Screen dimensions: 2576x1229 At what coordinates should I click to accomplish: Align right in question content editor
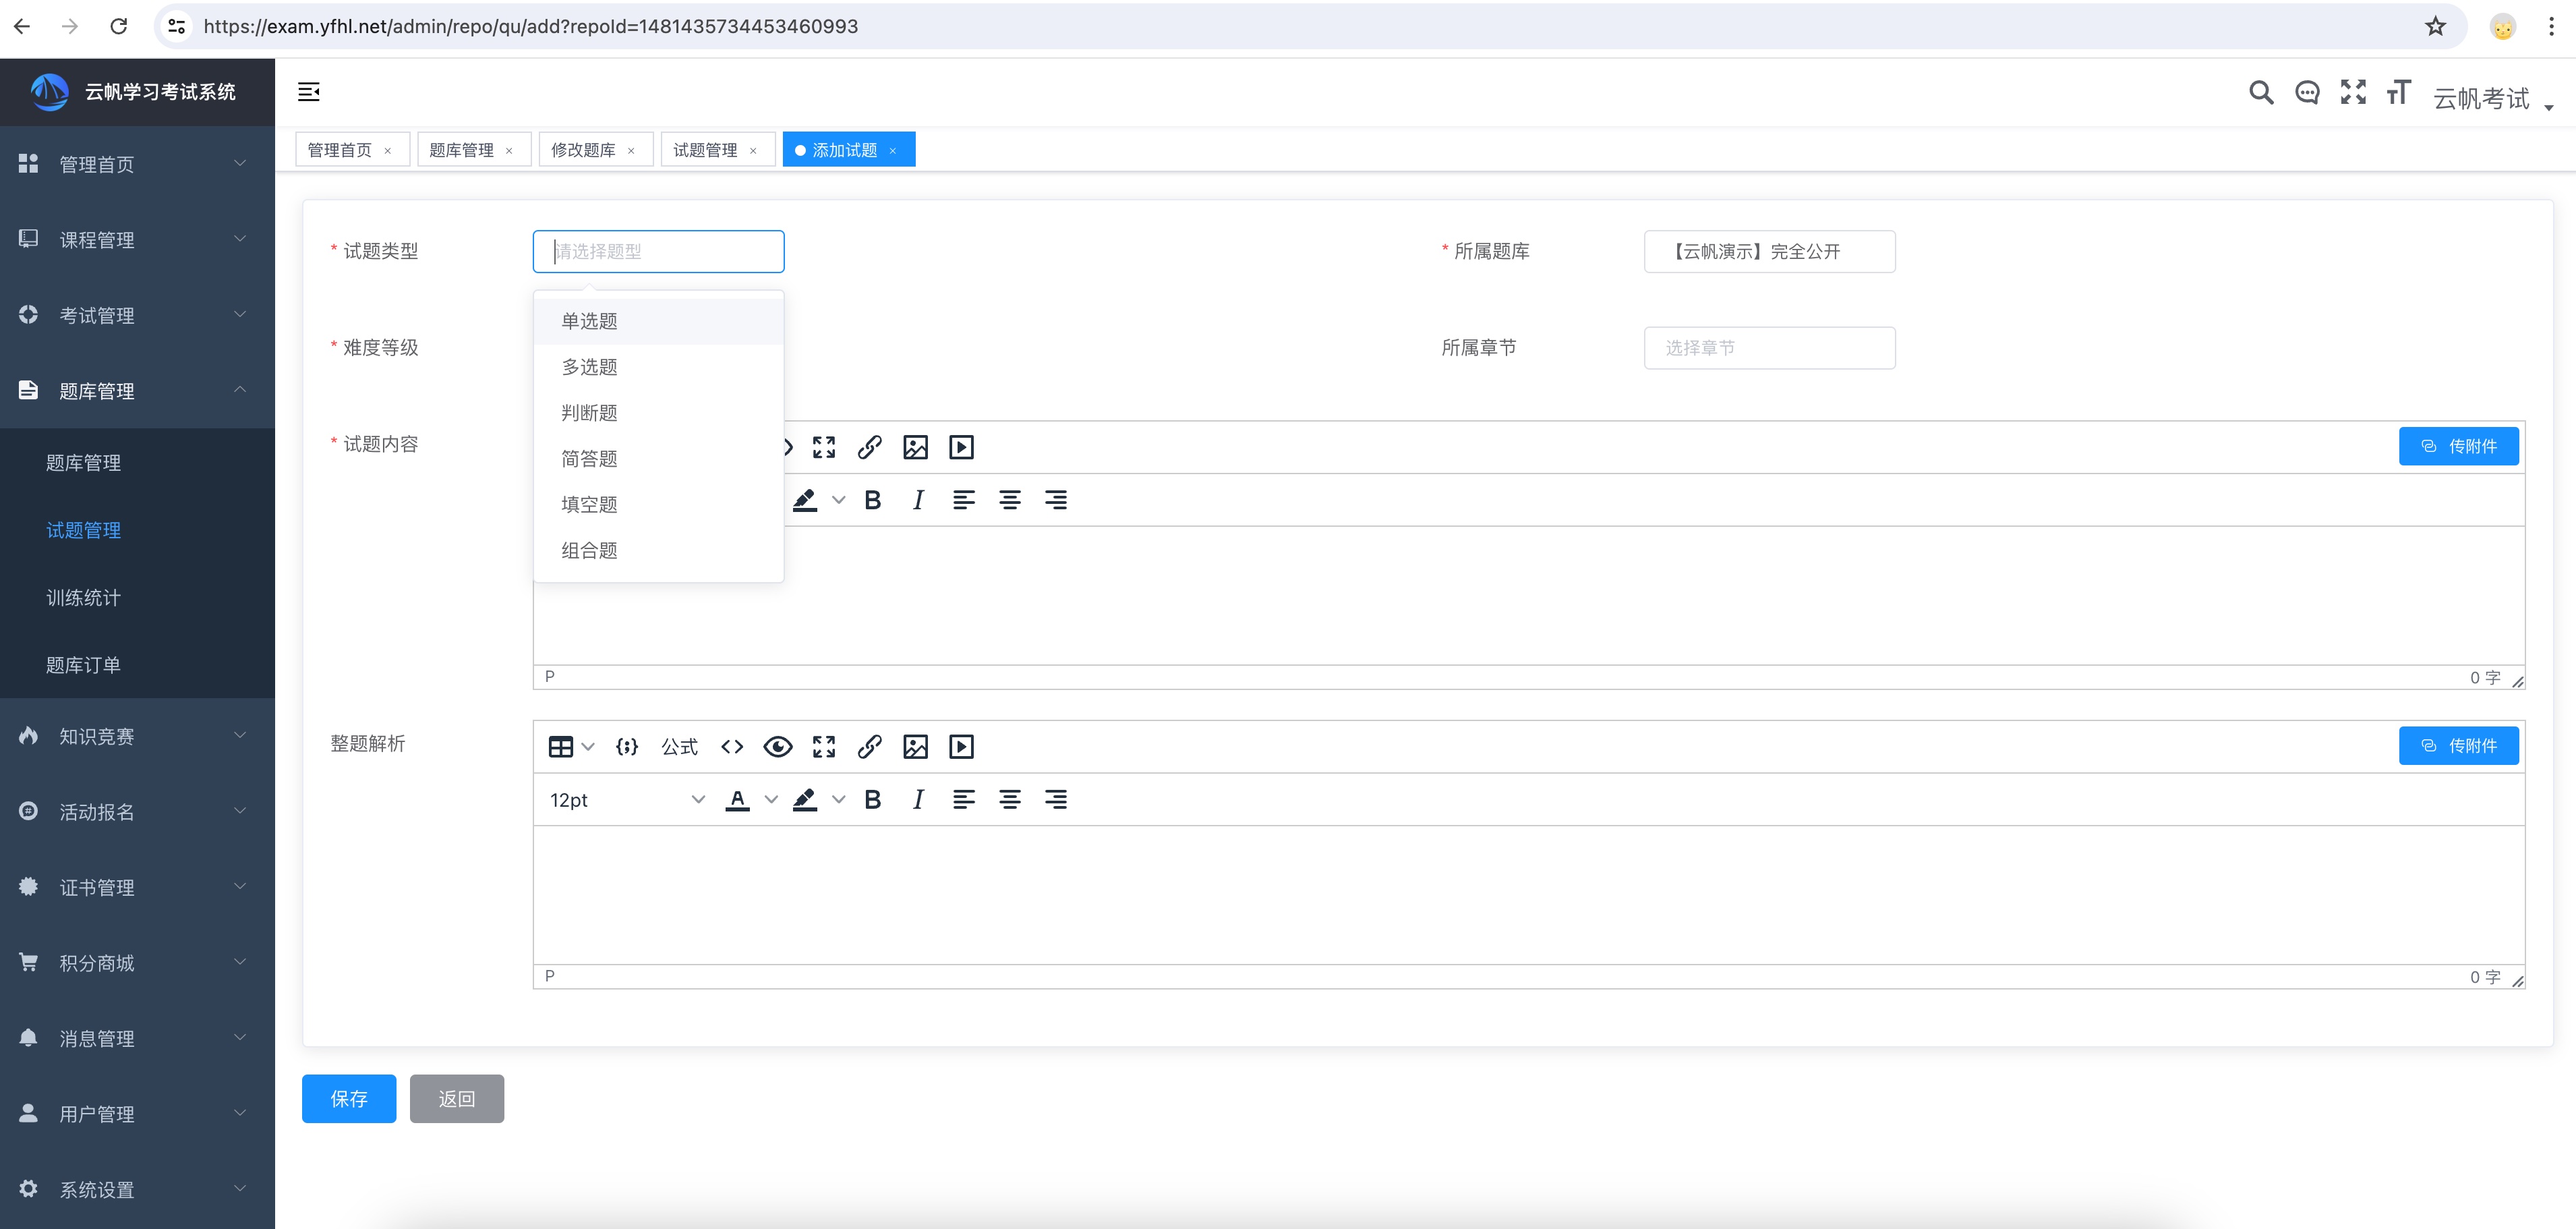tap(1056, 500)
